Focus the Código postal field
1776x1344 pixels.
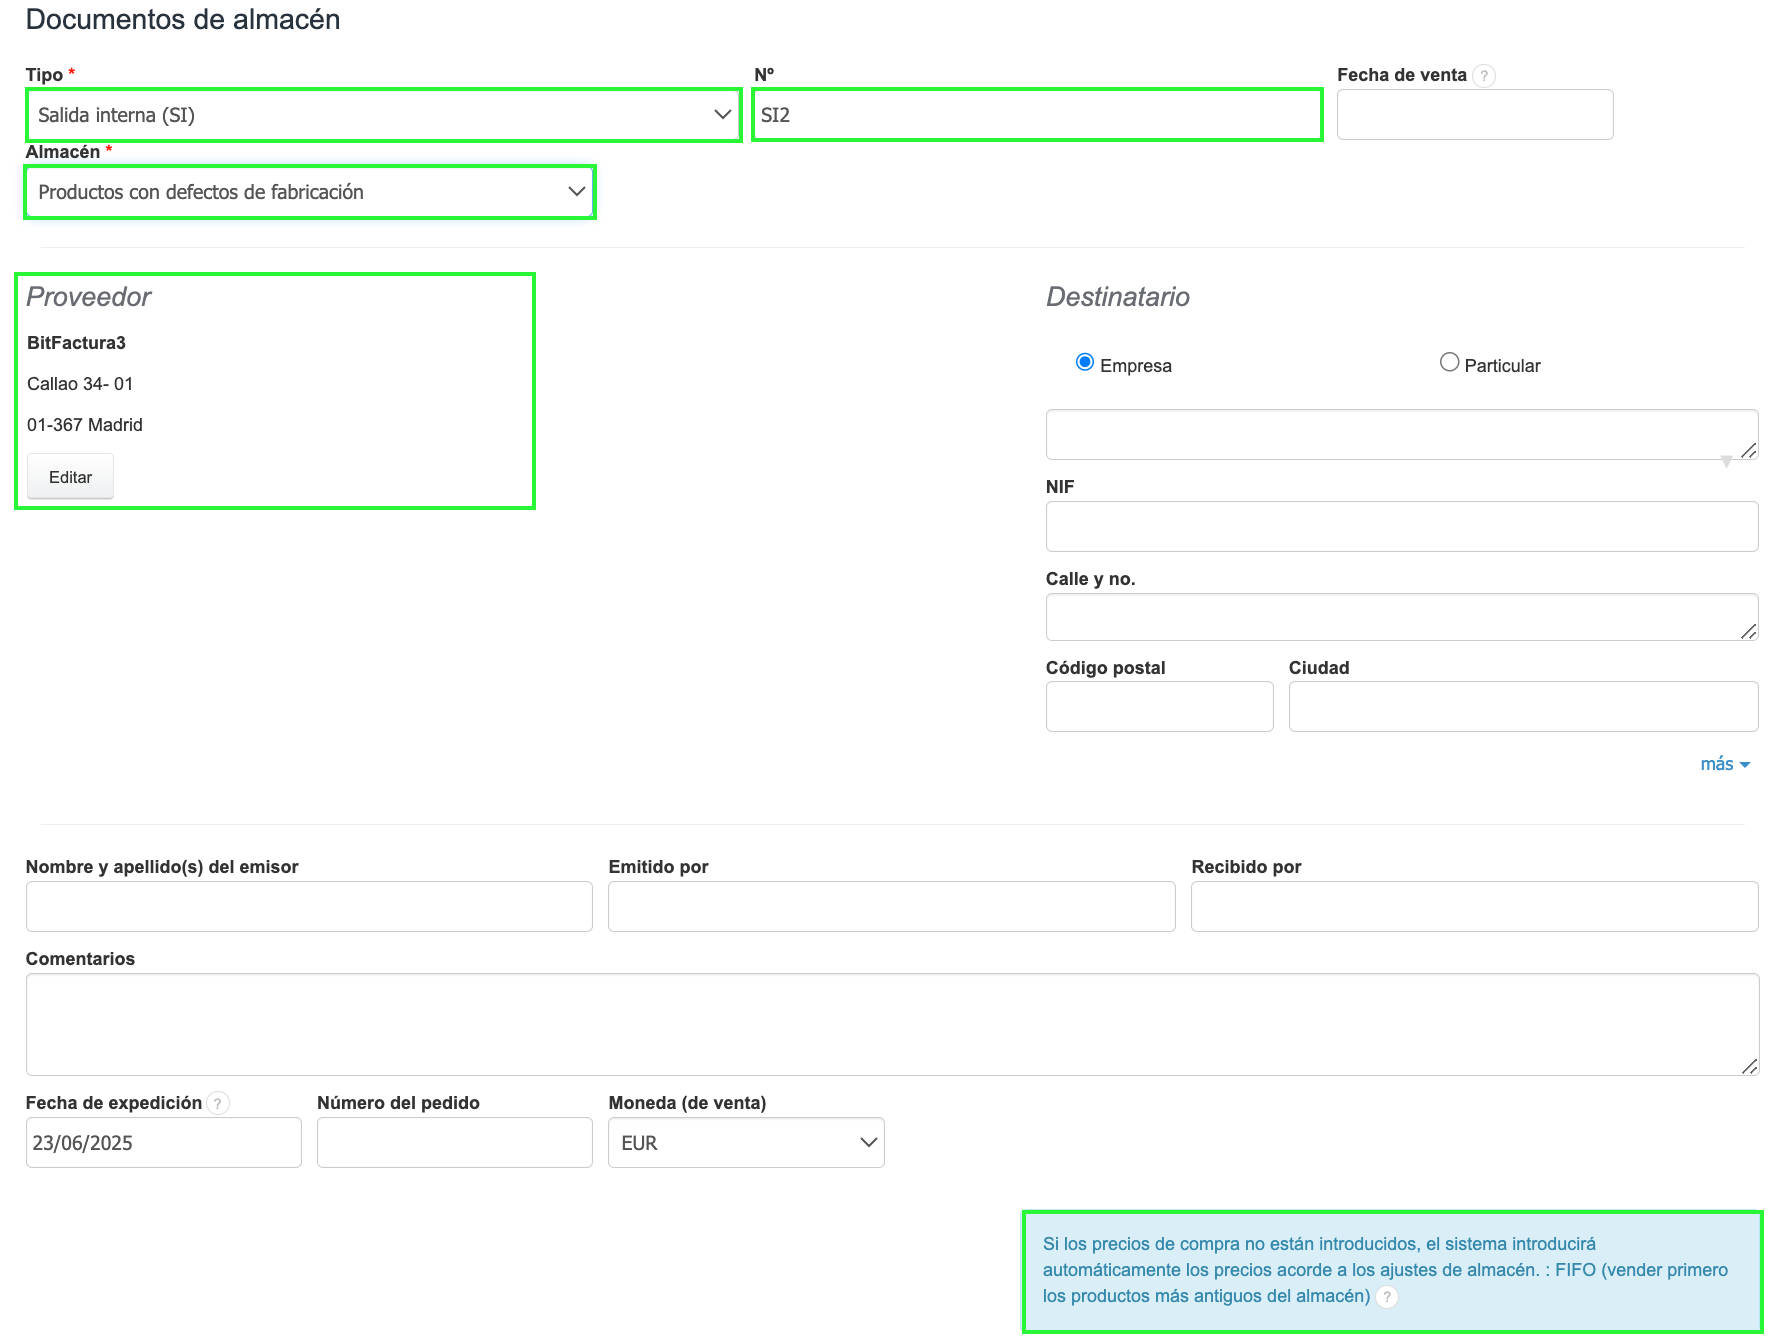coord(1159,707)
